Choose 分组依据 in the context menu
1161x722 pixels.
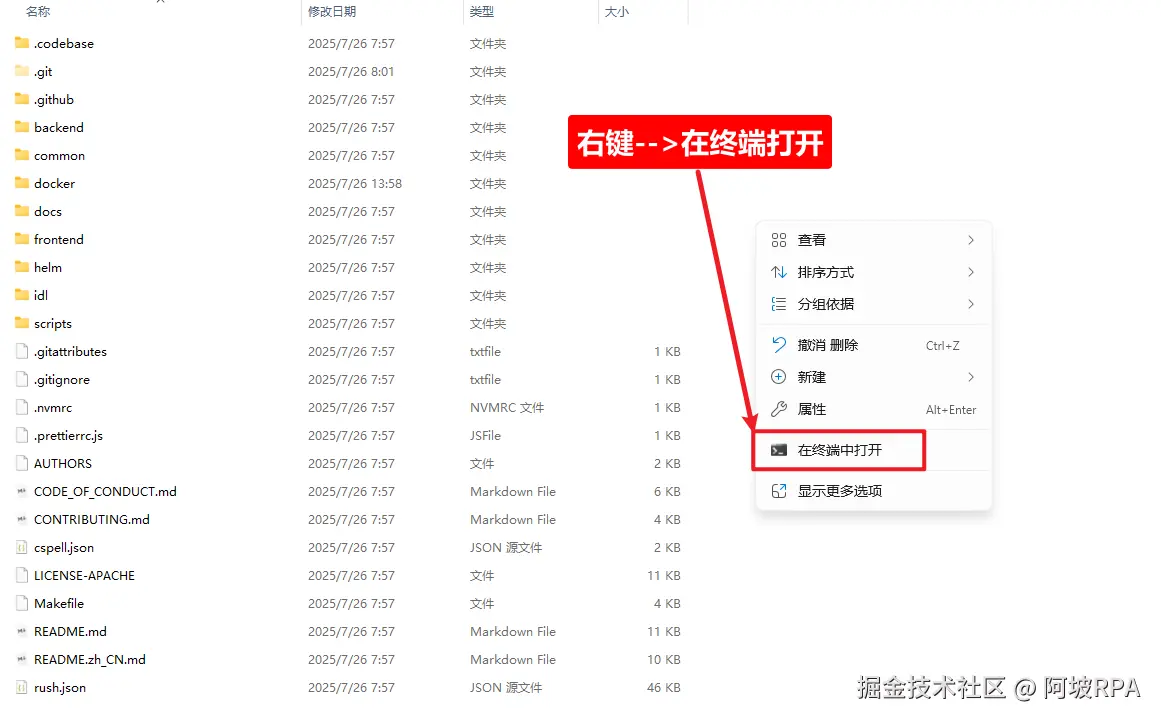[873, 304]
